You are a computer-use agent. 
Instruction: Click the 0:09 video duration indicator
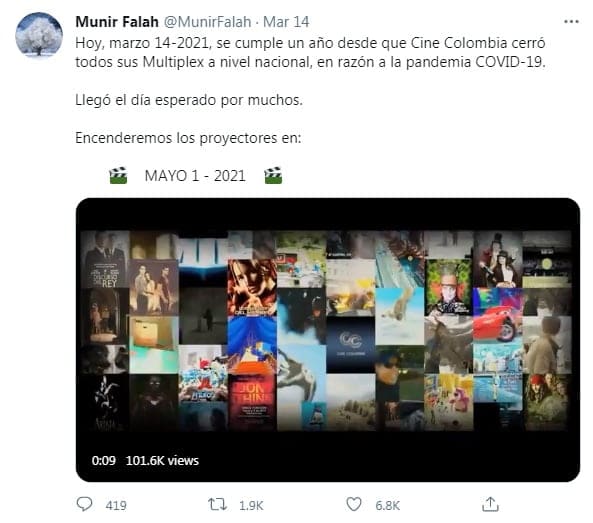click(103, 461)
